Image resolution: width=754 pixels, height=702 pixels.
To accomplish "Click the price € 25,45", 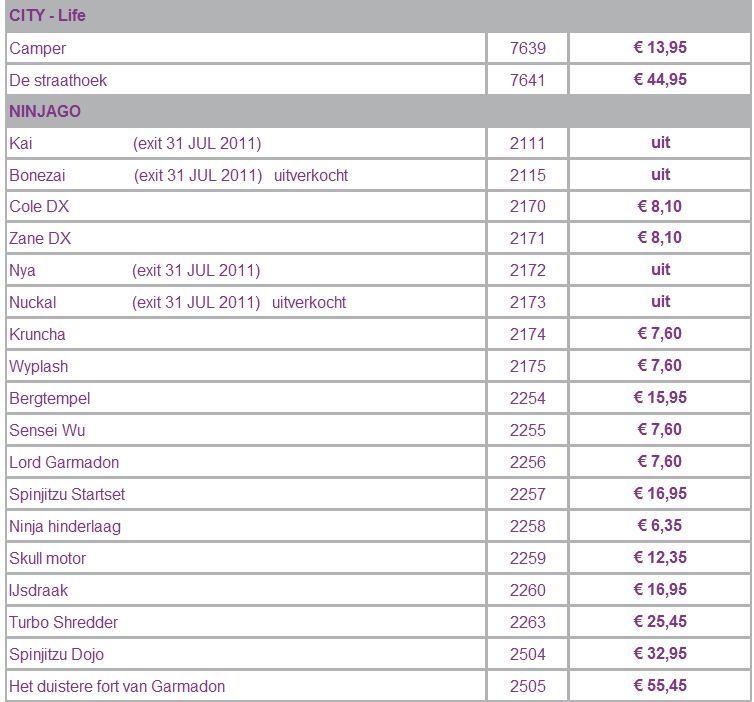I will 660,621.
